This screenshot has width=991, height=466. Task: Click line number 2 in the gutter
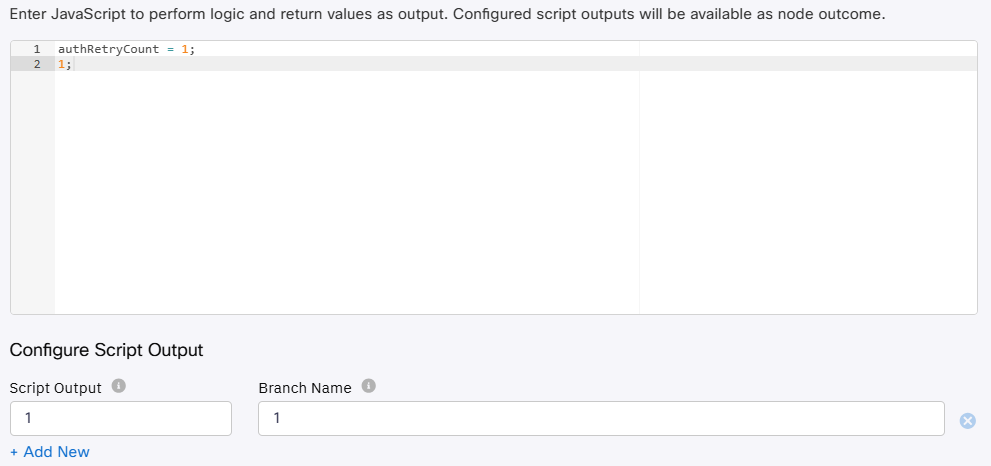point(37,64)
